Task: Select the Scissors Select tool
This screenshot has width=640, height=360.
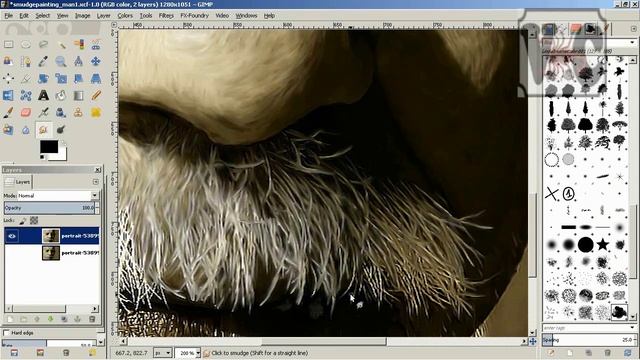Action: tap(96, 44)
